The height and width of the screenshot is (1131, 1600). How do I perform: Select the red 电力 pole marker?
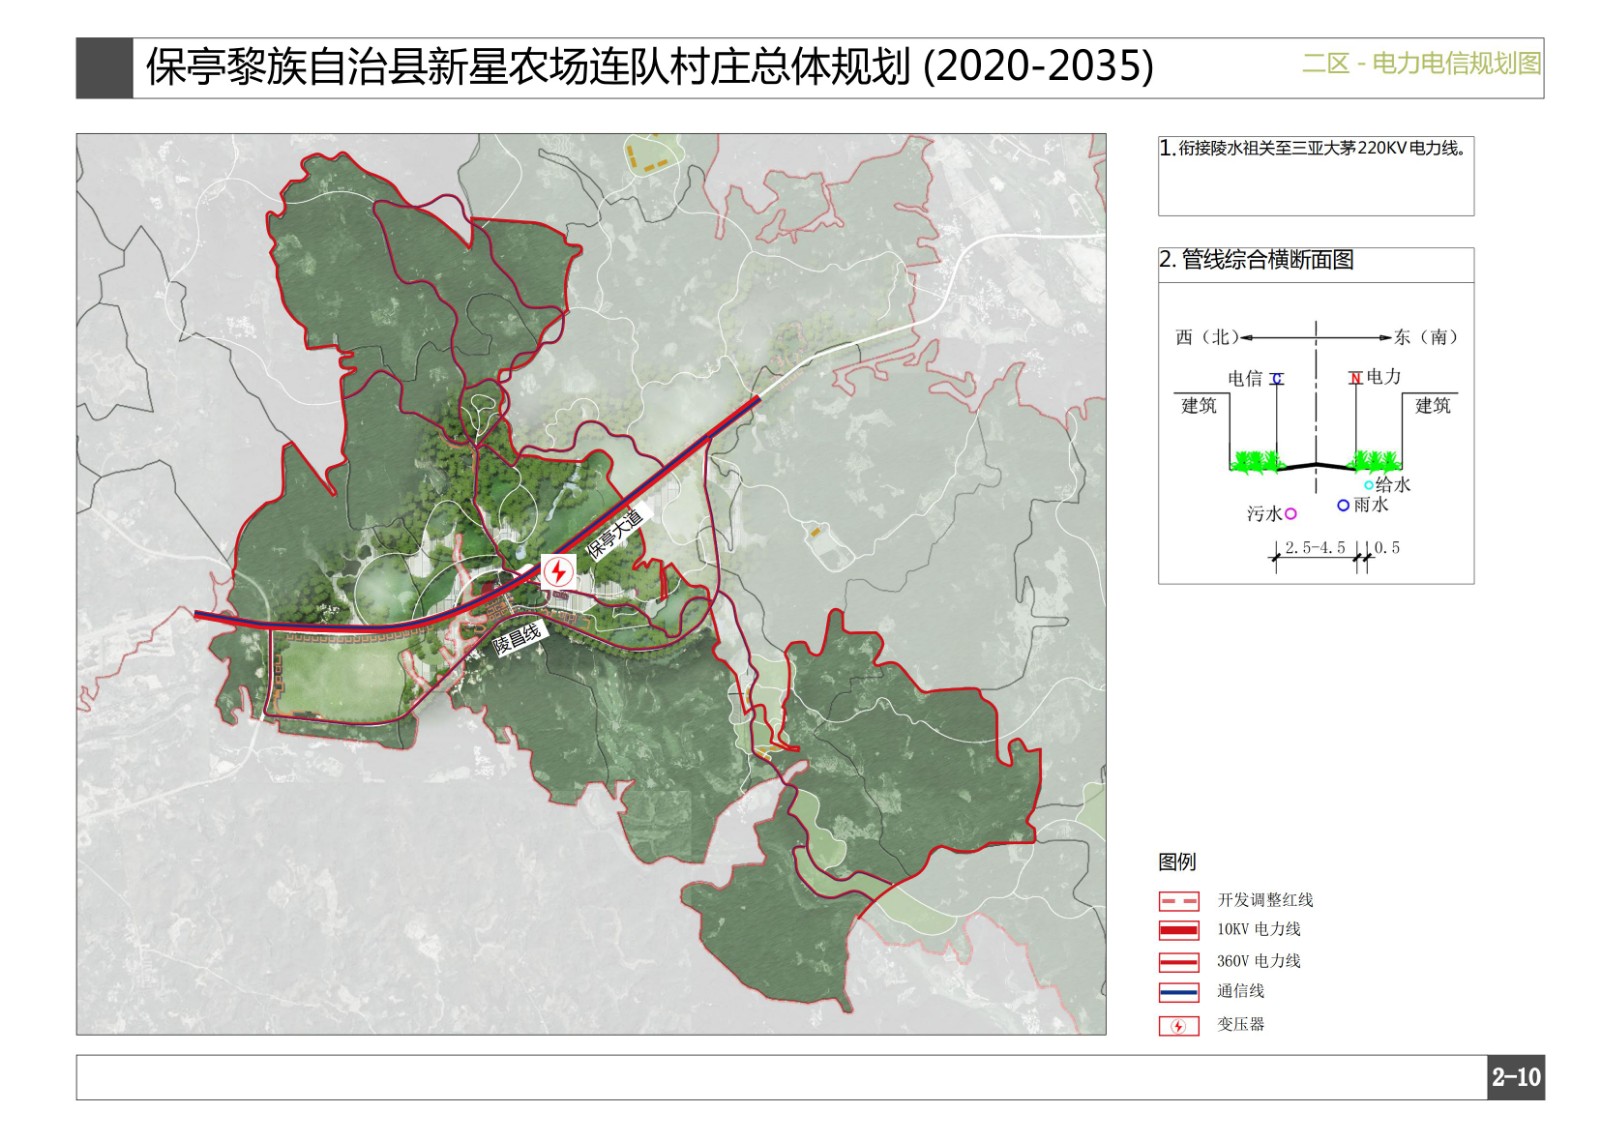1355,378
